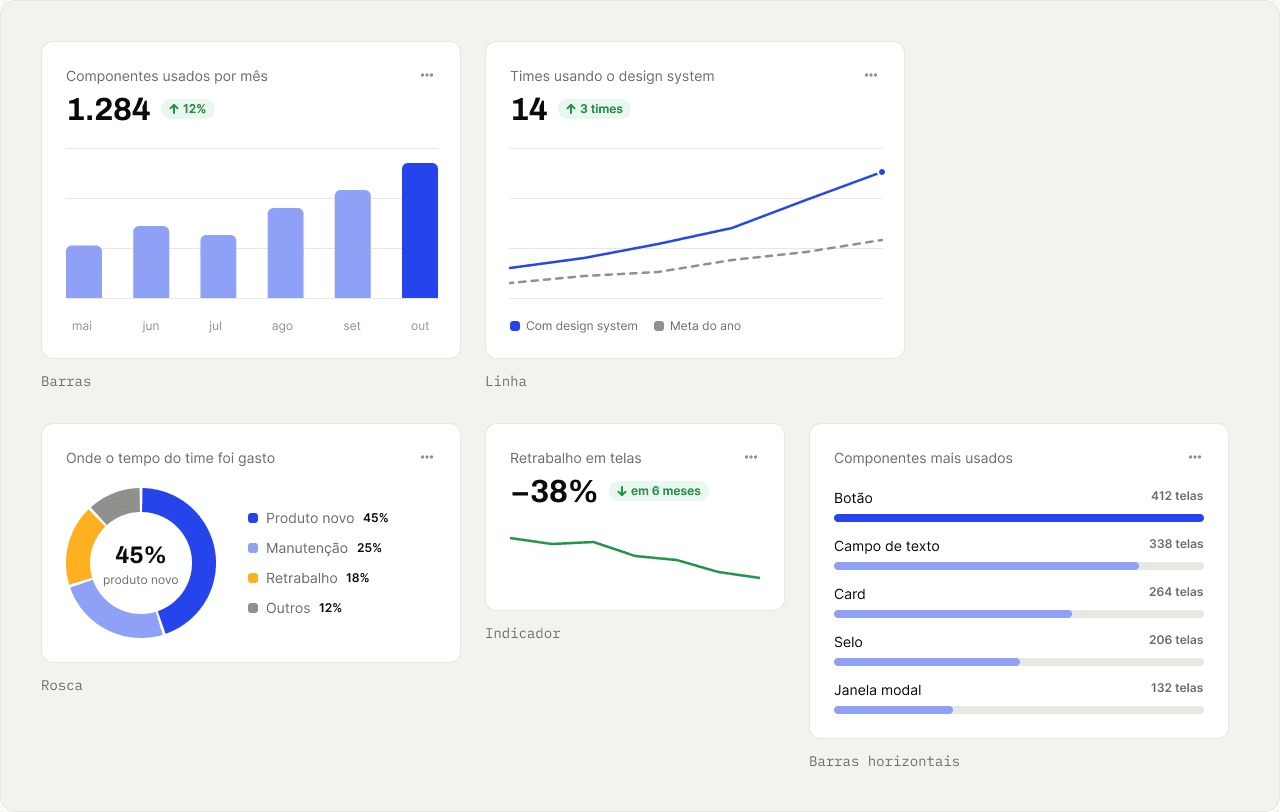Click the '45% produto novo' donut center label

tap(141, 564)
